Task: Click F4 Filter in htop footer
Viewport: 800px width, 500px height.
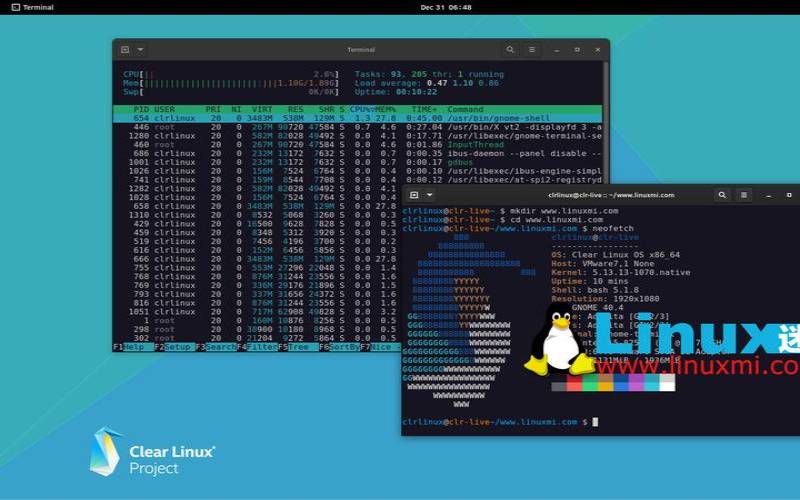Action: pyautogui.click(x=257, y=347)
